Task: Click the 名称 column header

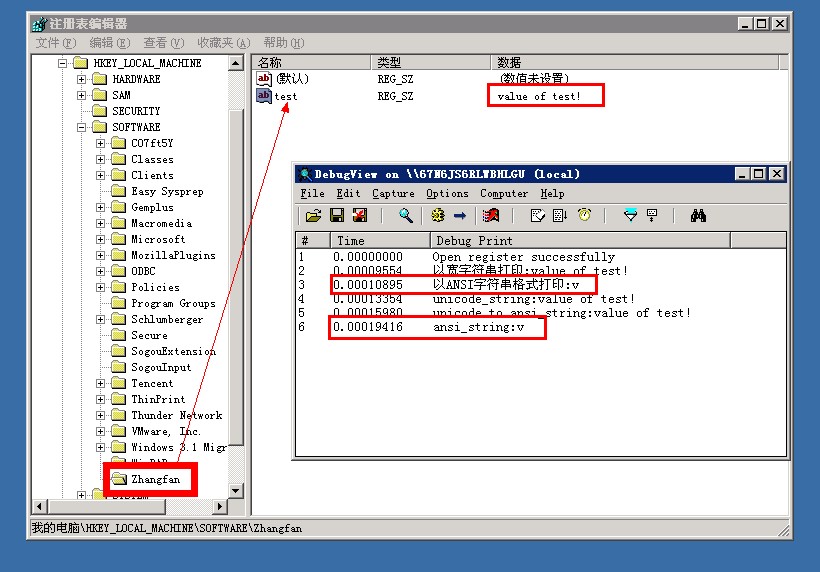Action: [312, 63]
